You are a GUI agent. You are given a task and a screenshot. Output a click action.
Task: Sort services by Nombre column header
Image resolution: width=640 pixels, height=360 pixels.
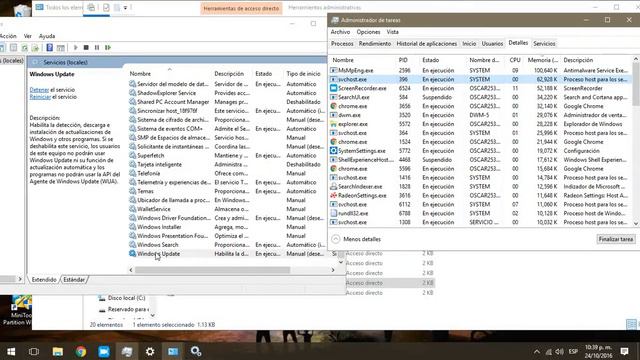[x=169, y=73]
